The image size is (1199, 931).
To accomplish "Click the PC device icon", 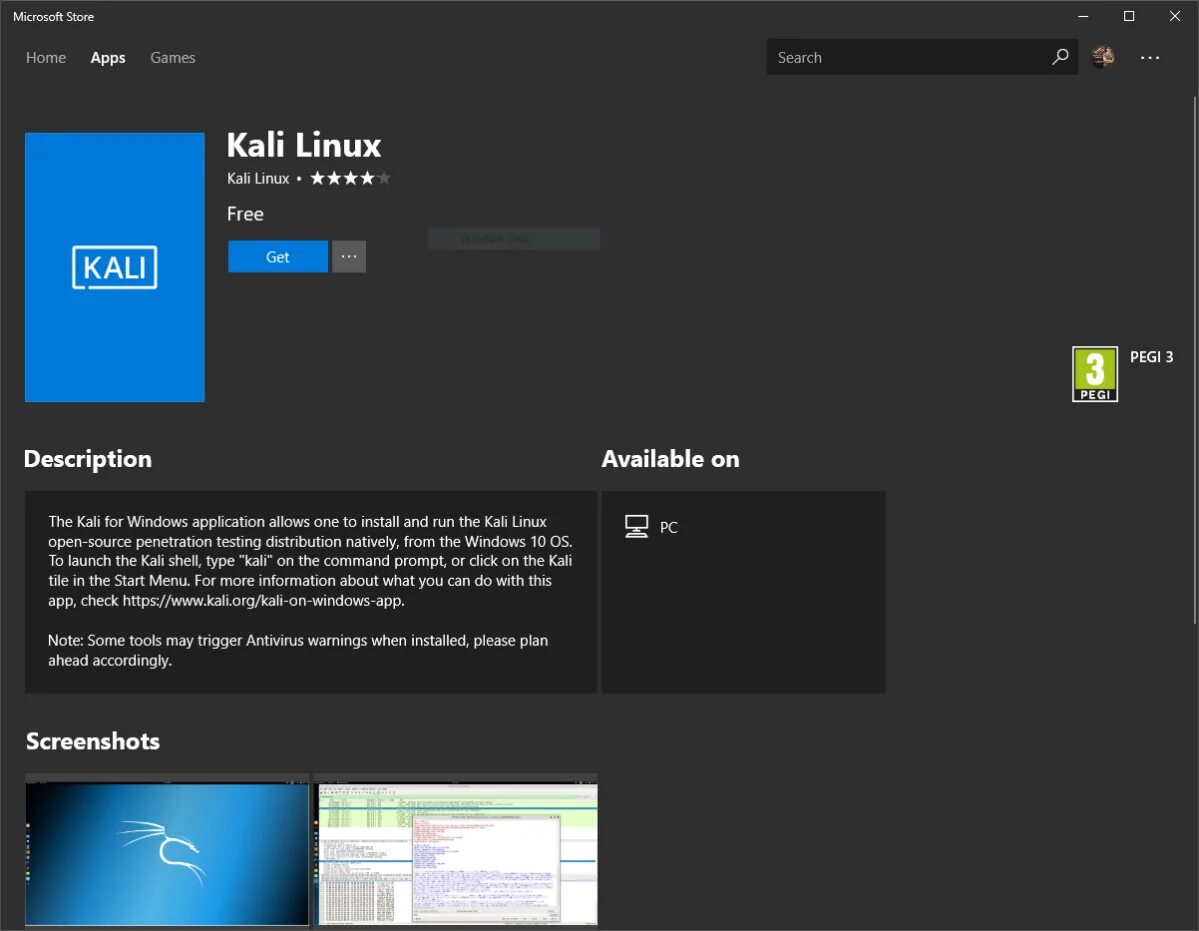I will (636, 527).
